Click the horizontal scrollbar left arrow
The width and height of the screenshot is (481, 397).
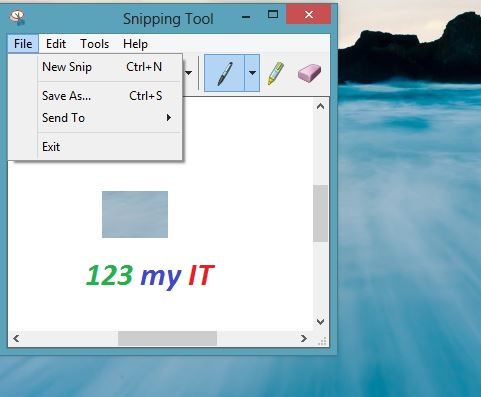pos(16,339)
